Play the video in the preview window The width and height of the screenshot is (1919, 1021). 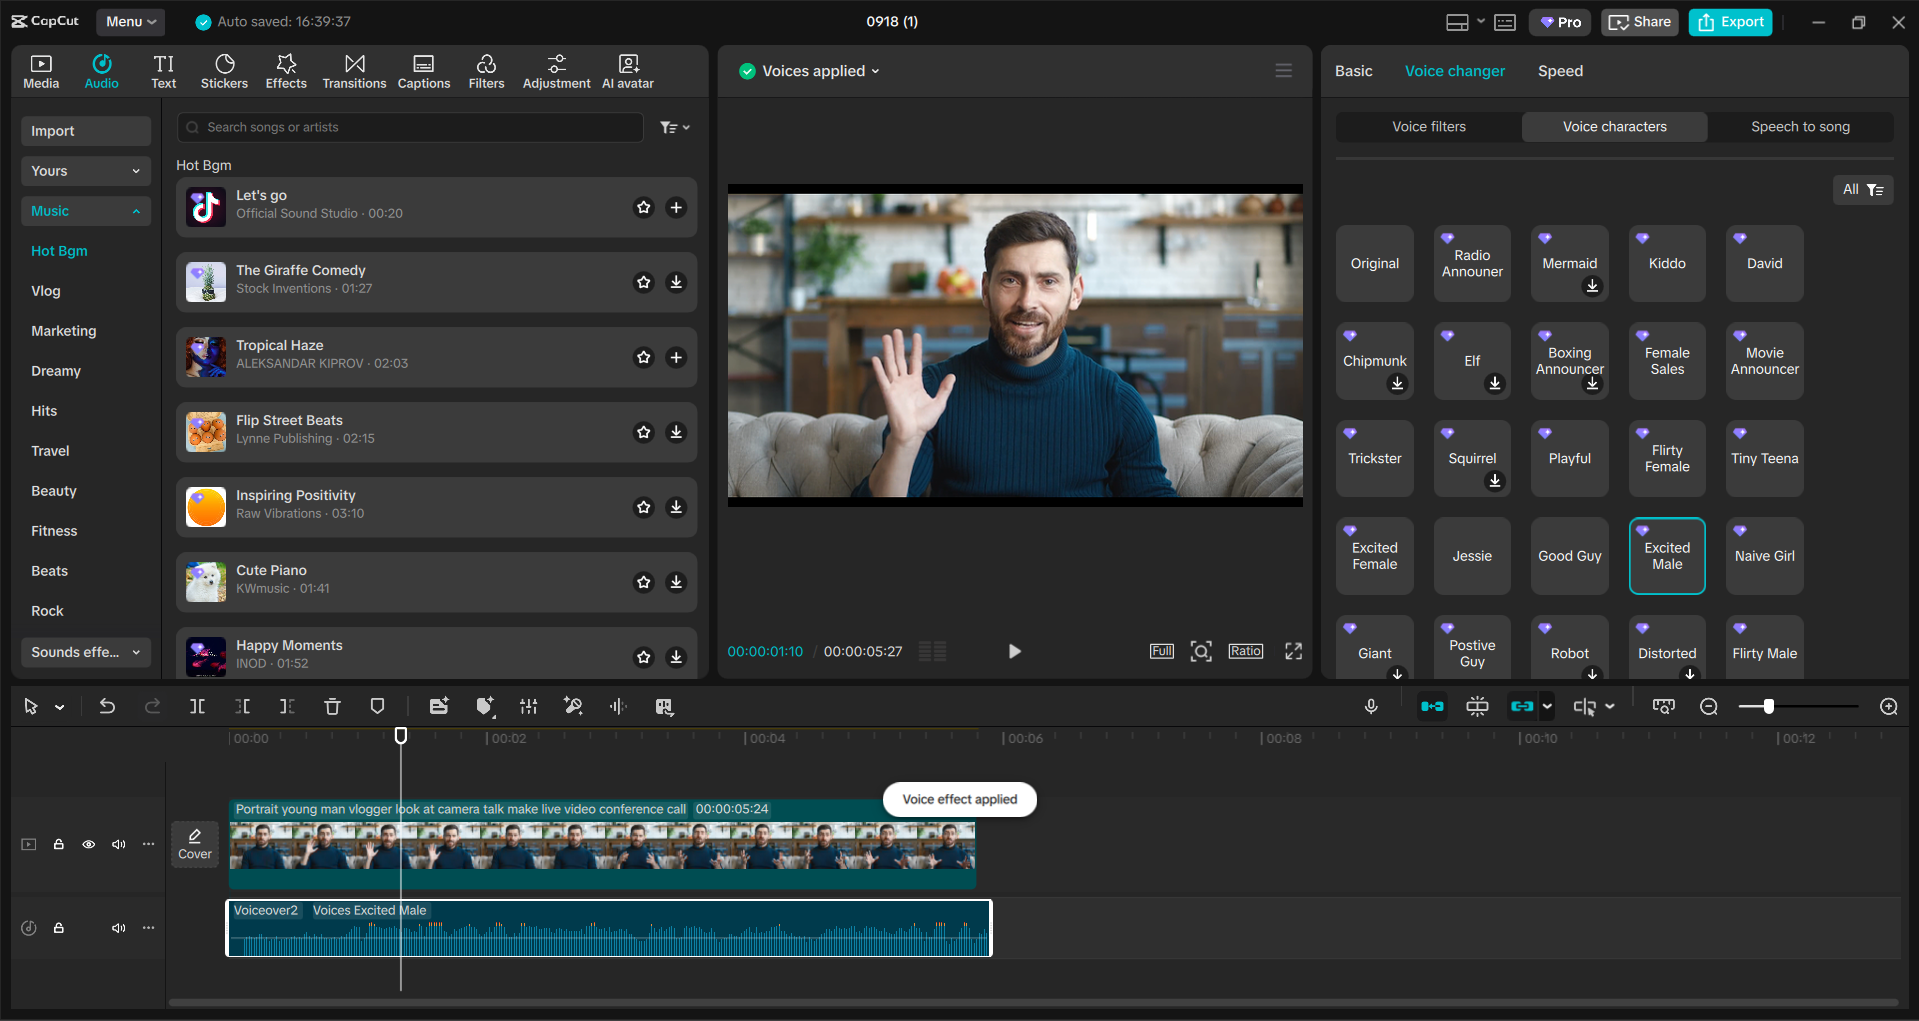point(1015,651)
